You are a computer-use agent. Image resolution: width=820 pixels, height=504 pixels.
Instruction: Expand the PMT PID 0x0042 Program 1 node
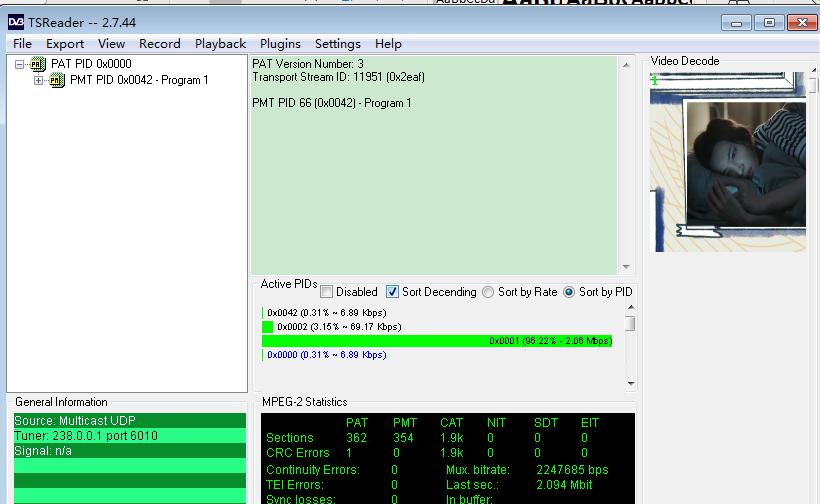click(x=39, y=80)
